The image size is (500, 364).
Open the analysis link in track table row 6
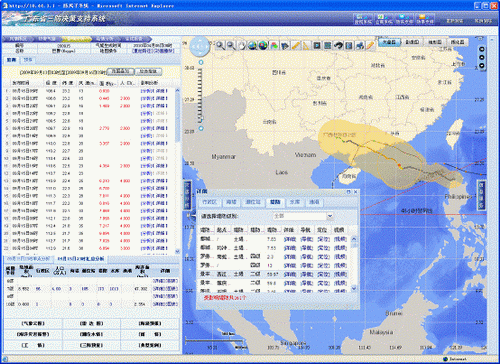pyautogui.click(x=146, y=128)
